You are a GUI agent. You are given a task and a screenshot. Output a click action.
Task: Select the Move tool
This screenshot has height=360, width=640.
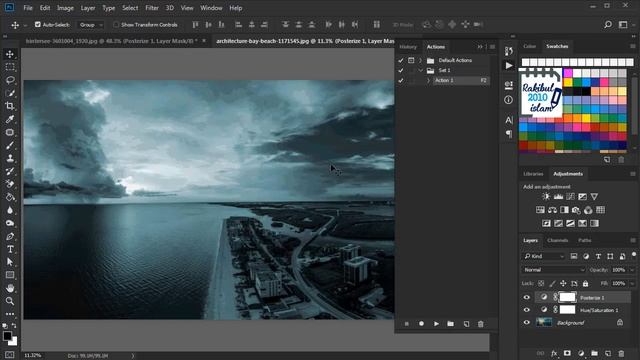click(x=10, y=54)
